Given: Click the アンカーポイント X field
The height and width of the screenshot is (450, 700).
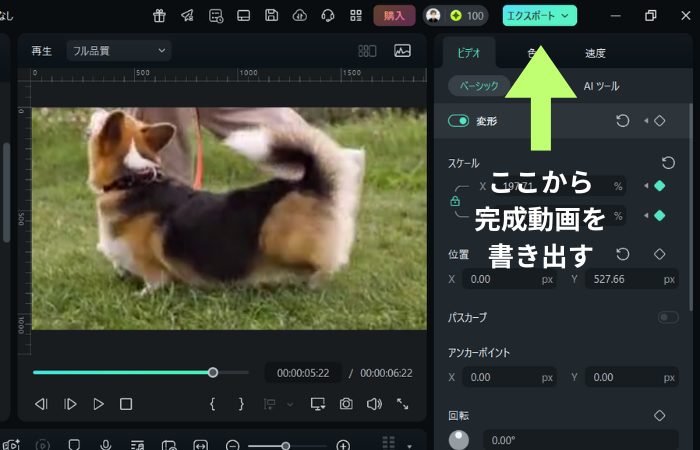Looking at the screenshot, I should (x=509, y=377).
